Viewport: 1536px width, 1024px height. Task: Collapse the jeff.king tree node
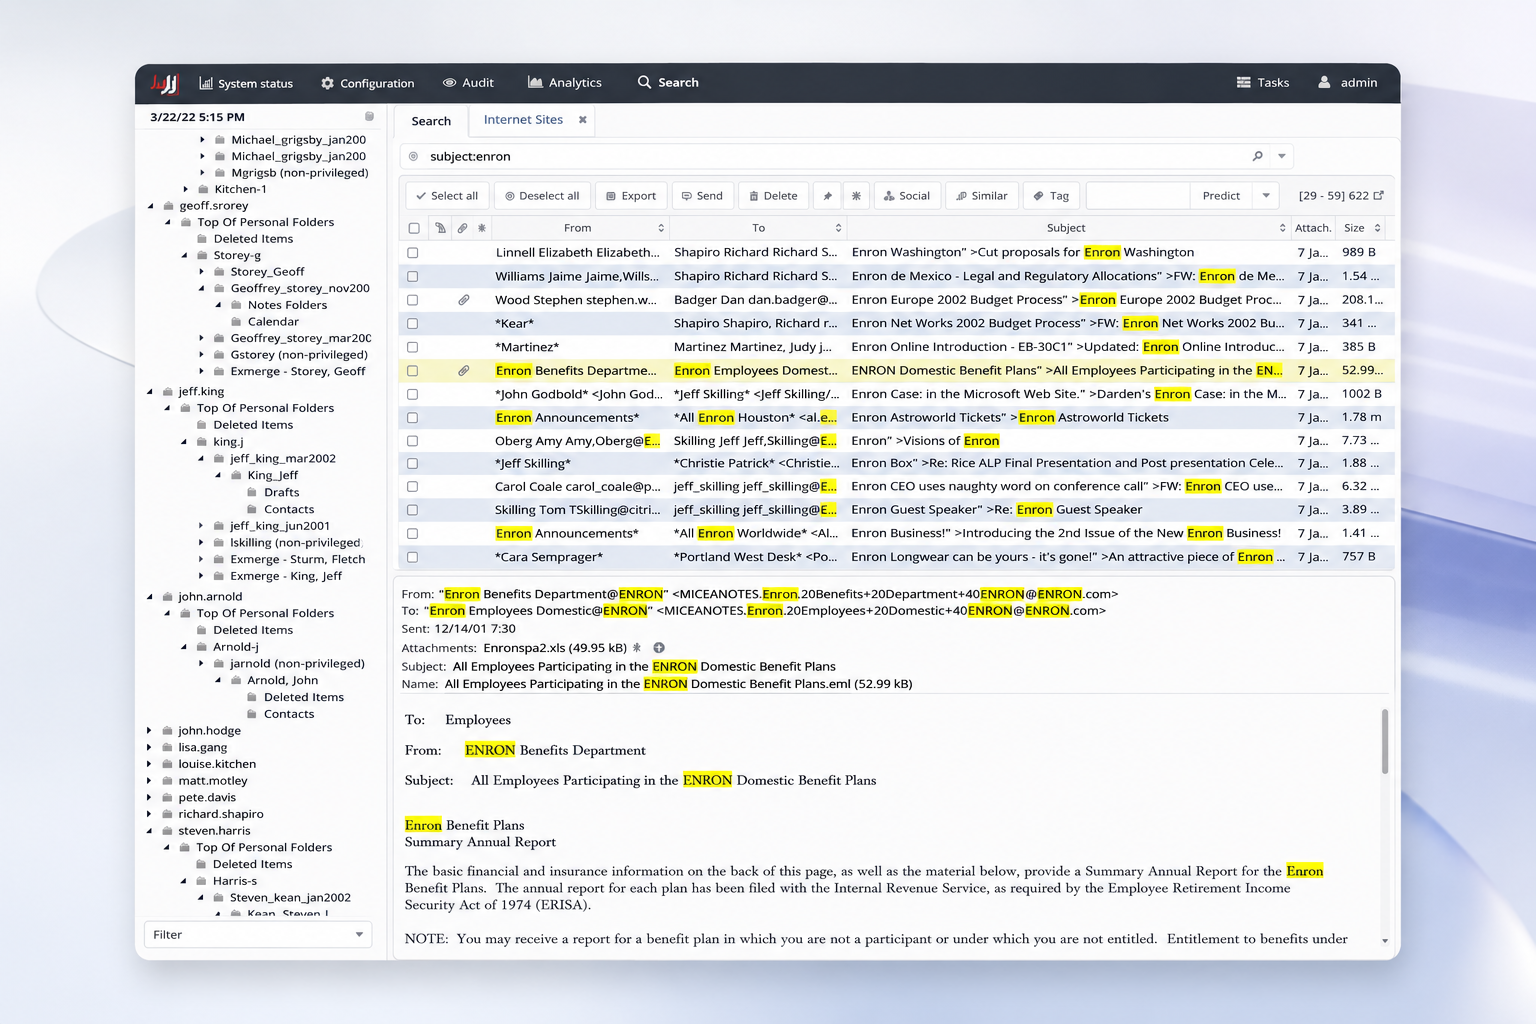point(150,392)
